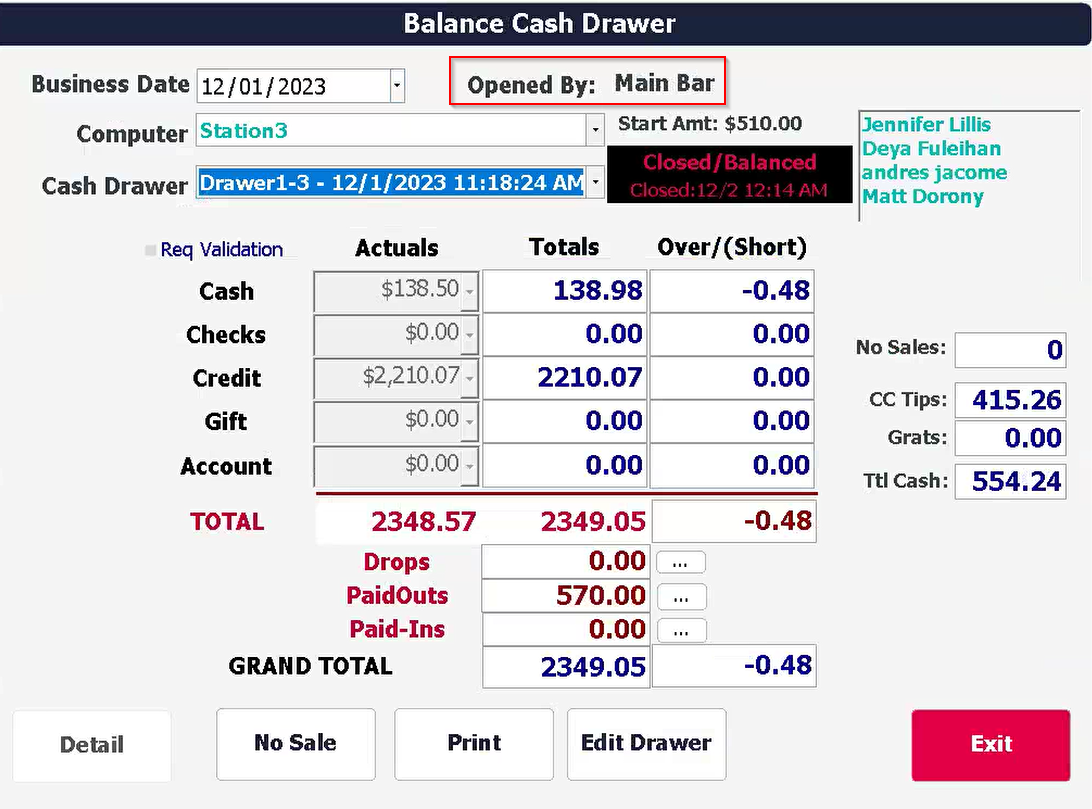Click the Credit totals value 2210.07
Viewport: 1092px width, 809px height.
point(565,378)
